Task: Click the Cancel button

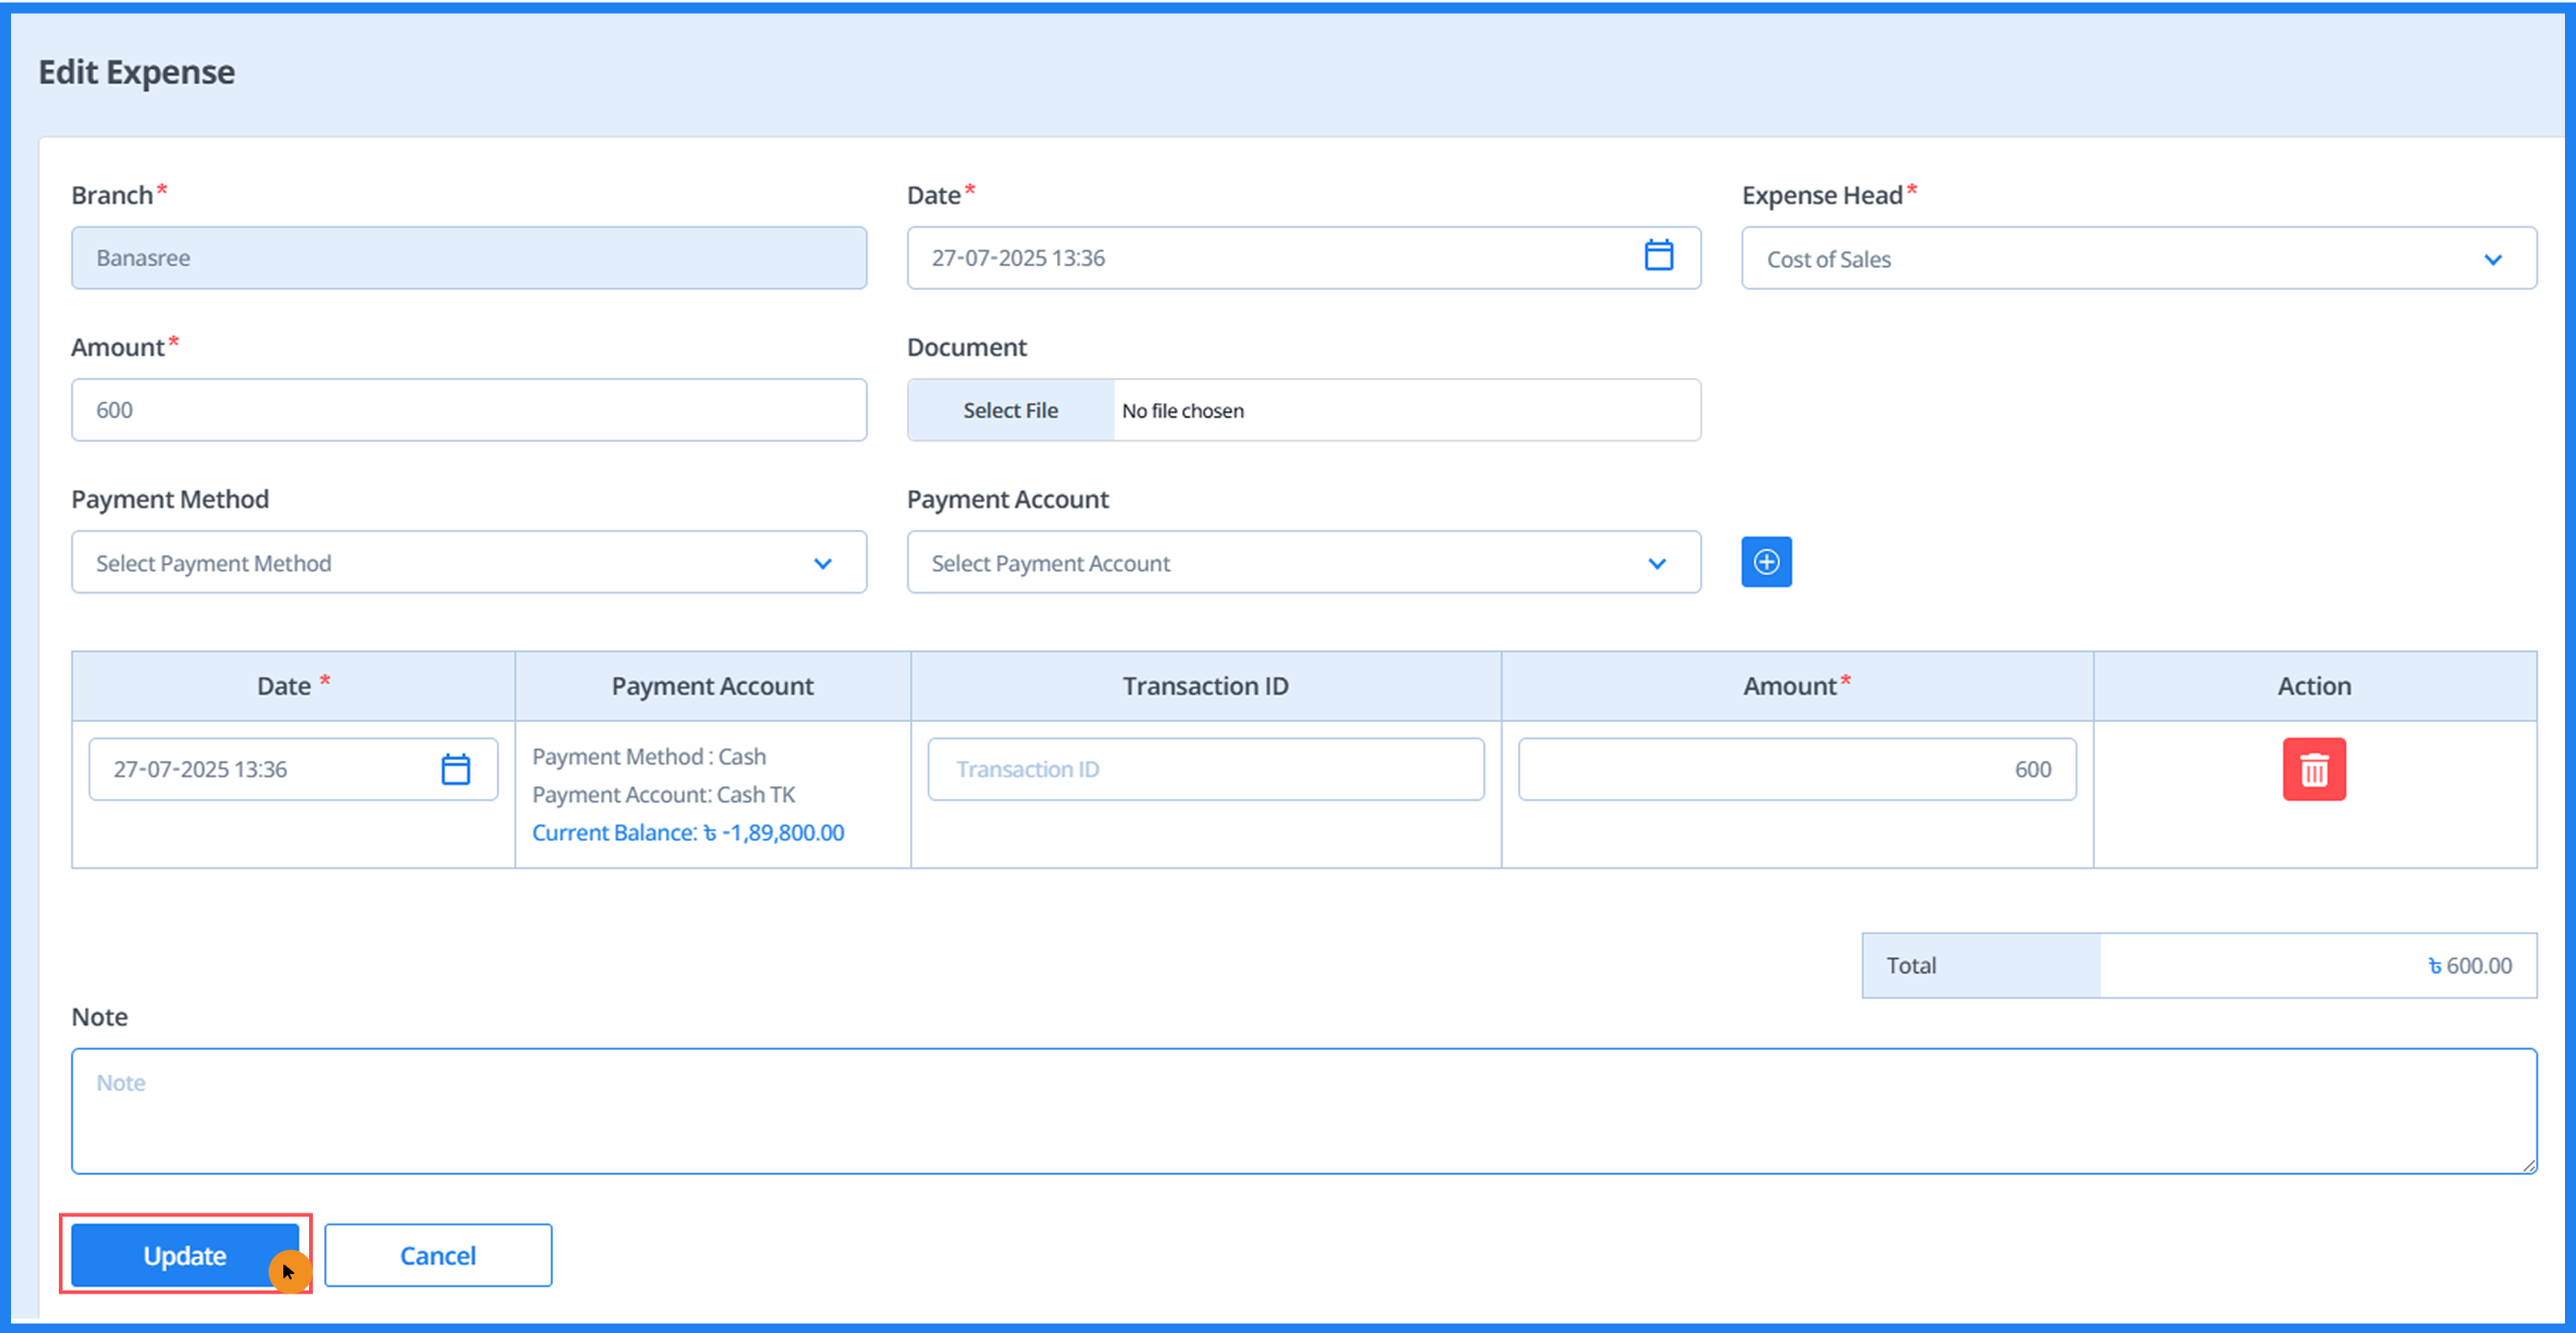Action: (438, 1255)
